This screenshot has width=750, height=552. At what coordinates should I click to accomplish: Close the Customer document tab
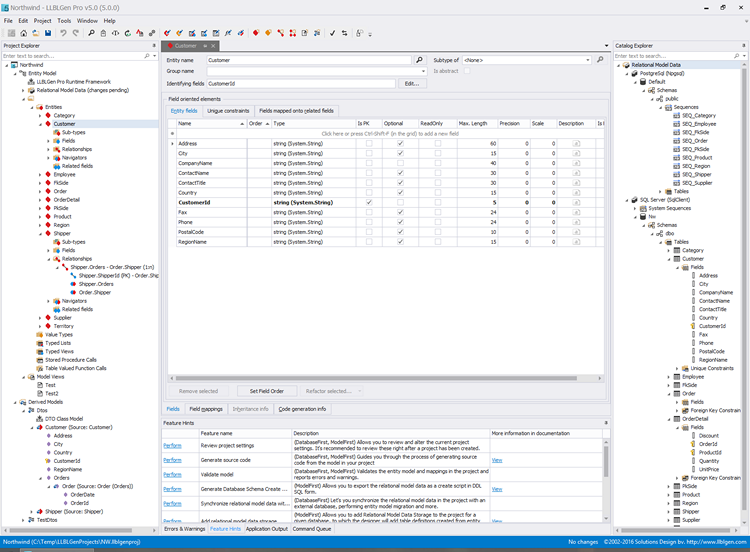pos(214,46)
